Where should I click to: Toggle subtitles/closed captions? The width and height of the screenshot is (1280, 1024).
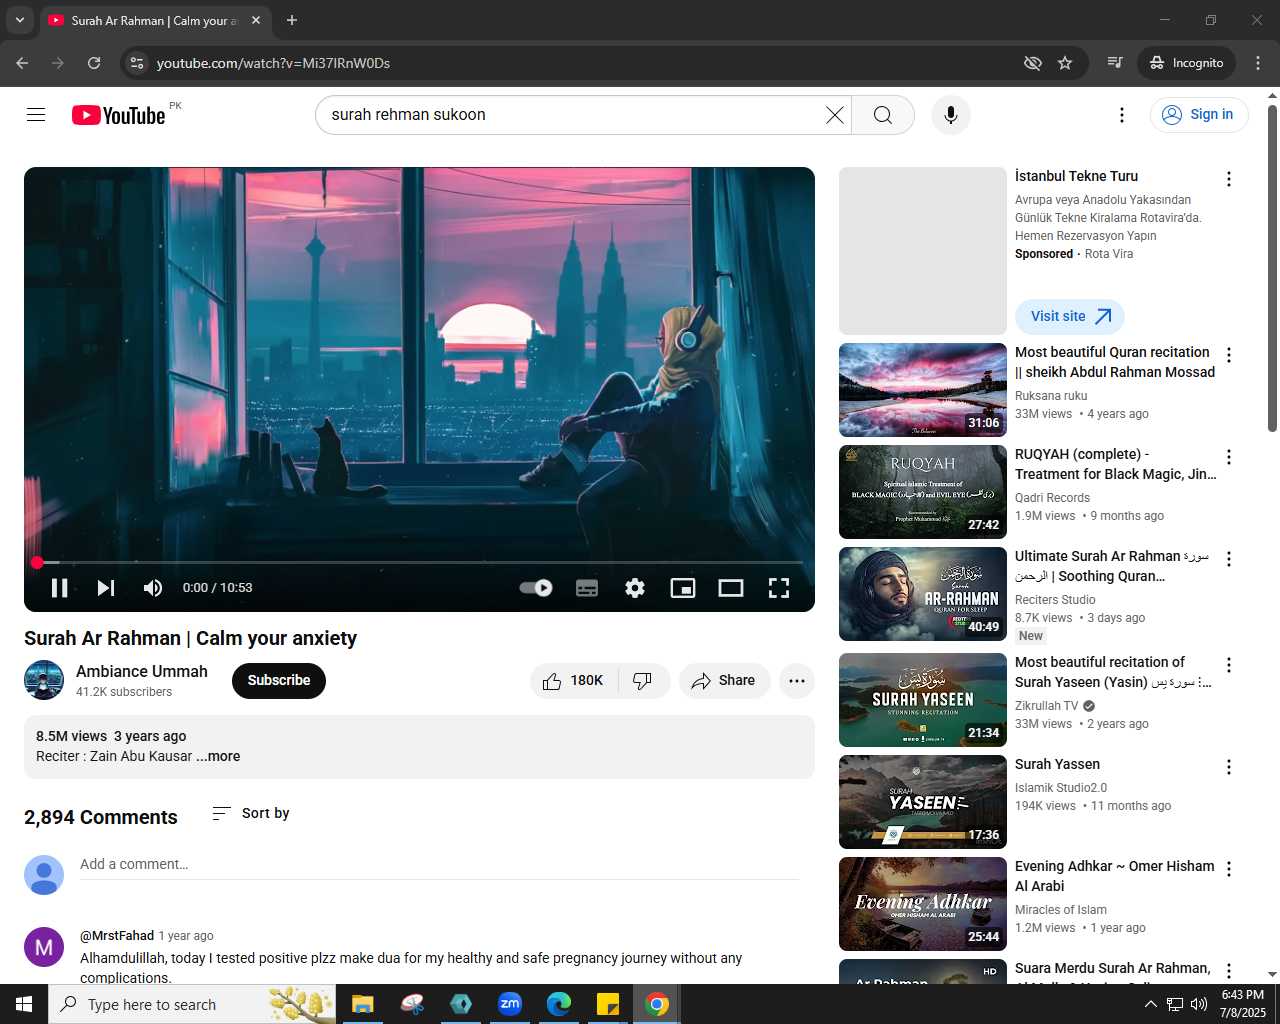[x=587, y=588]
